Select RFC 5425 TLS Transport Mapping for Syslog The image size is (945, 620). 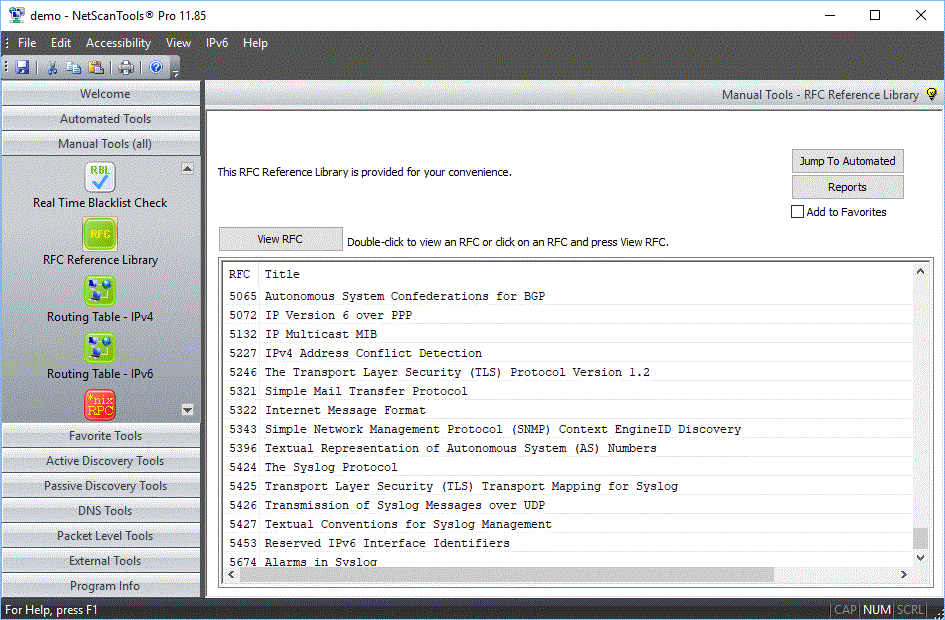(568, 486)
